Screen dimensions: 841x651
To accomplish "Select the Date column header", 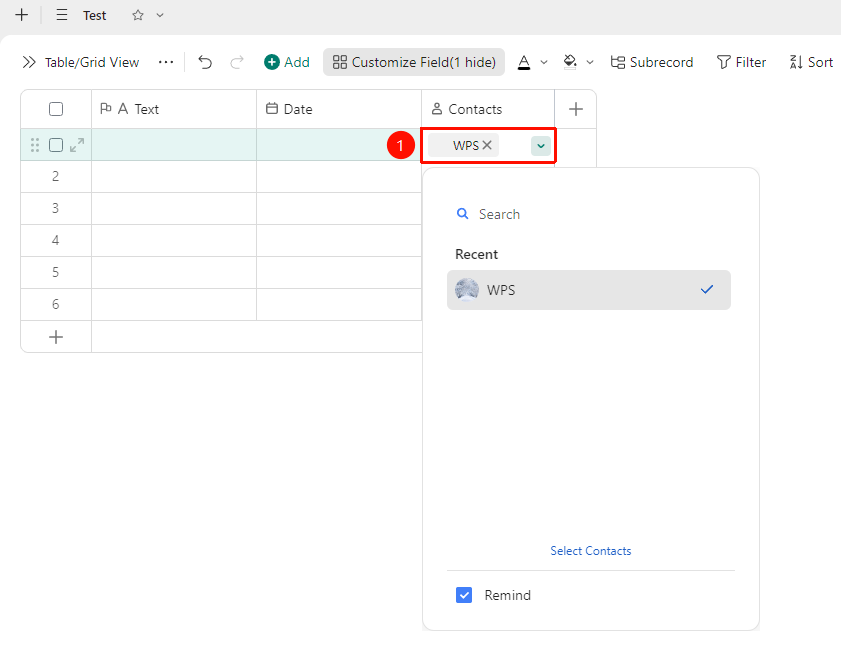I will [x=339, y=109].
